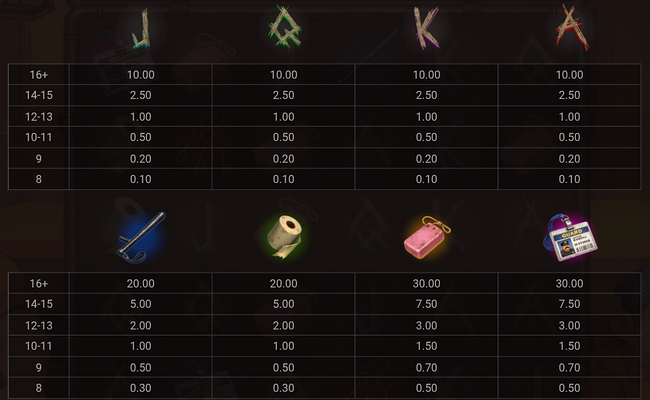Click the 16+ row label in top table

pyautogui.click(x=39, y=75)
